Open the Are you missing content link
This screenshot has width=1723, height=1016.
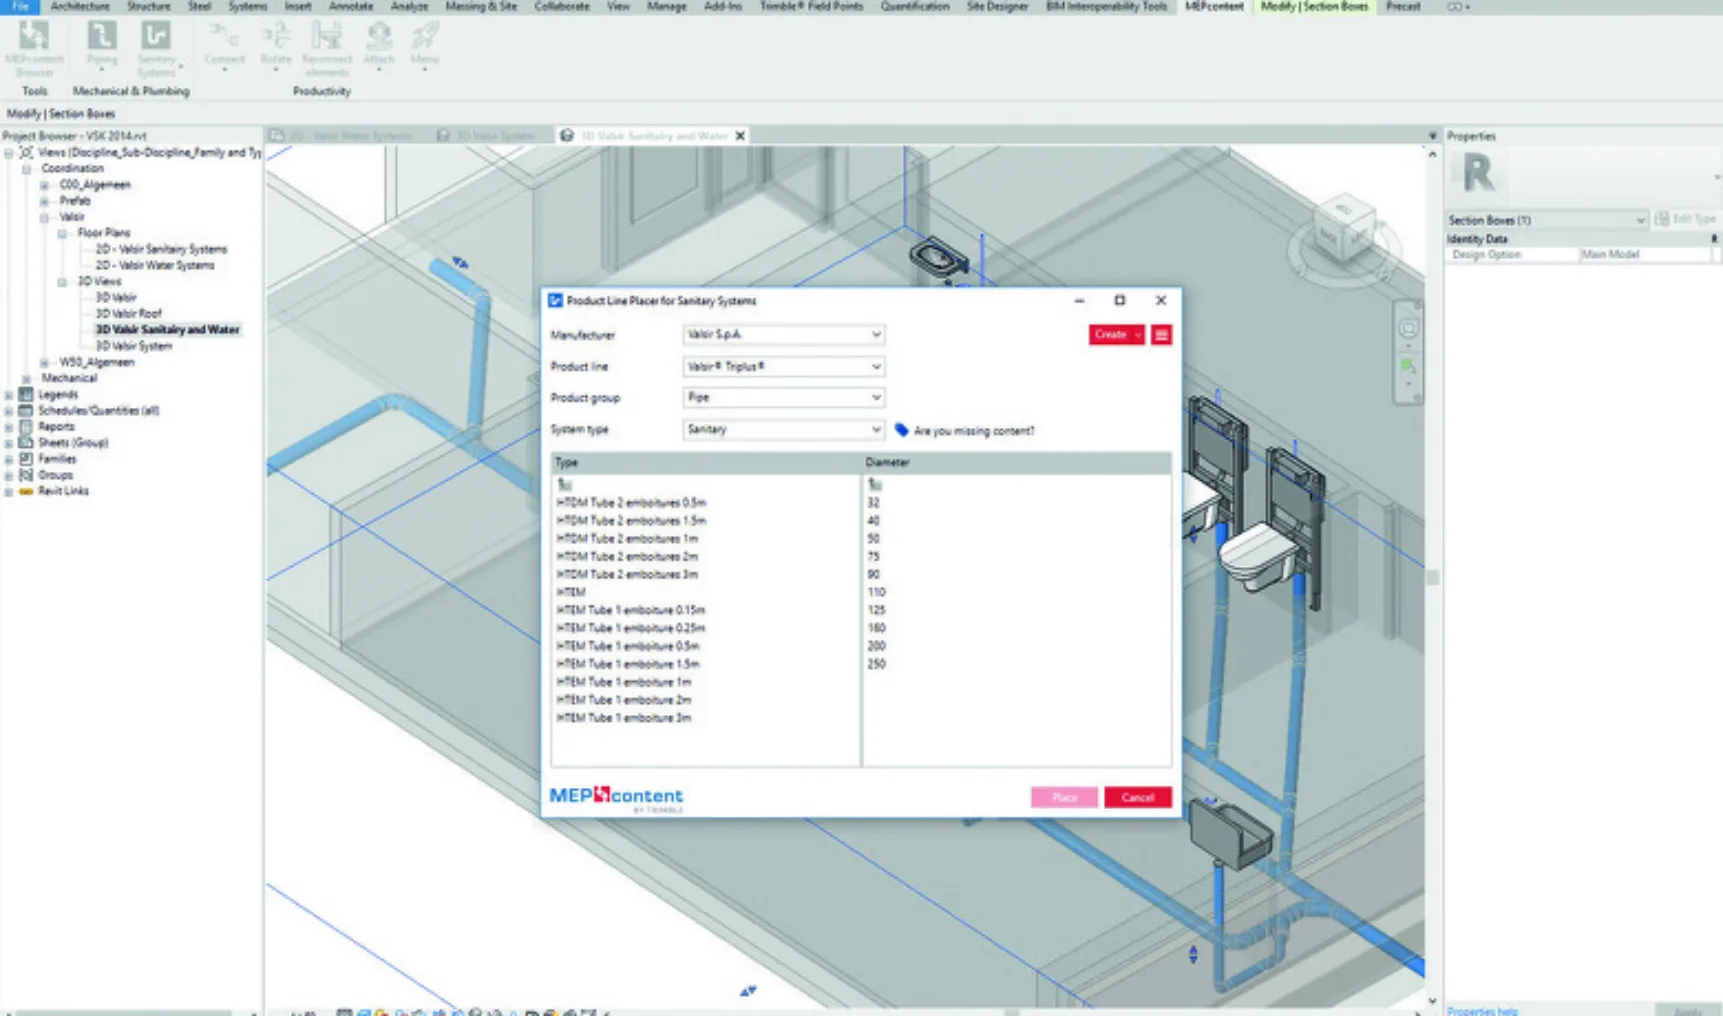(x=972, y=430)
